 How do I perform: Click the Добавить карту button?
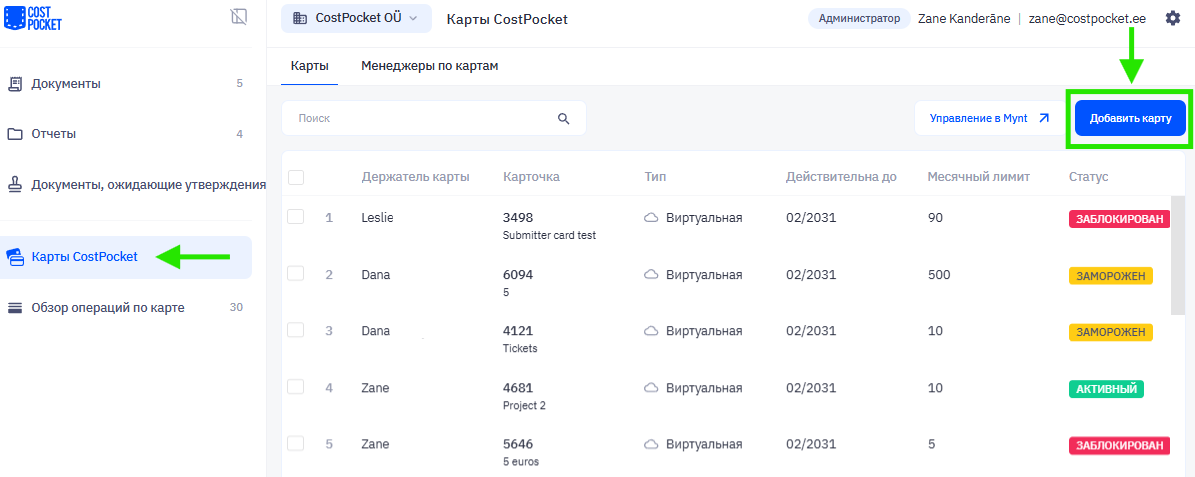click(1130, 118)
